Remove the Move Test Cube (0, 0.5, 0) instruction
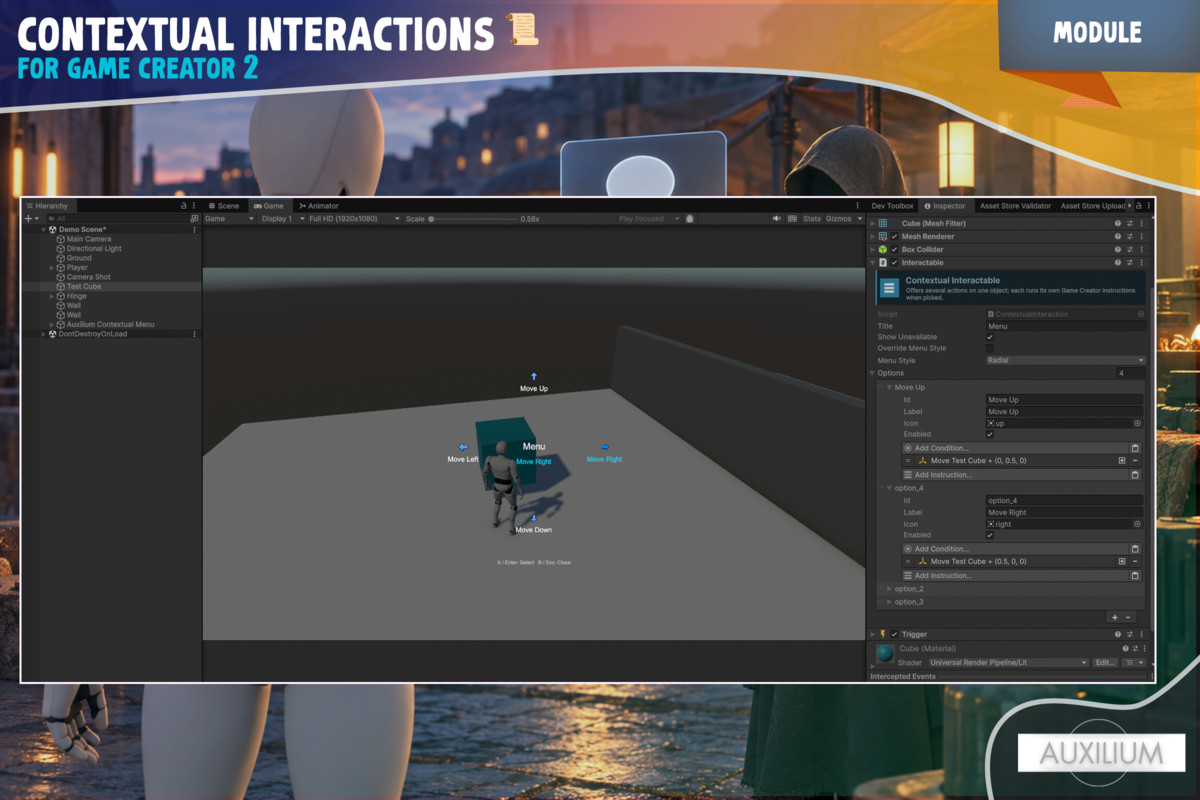 coord(1135,461)
